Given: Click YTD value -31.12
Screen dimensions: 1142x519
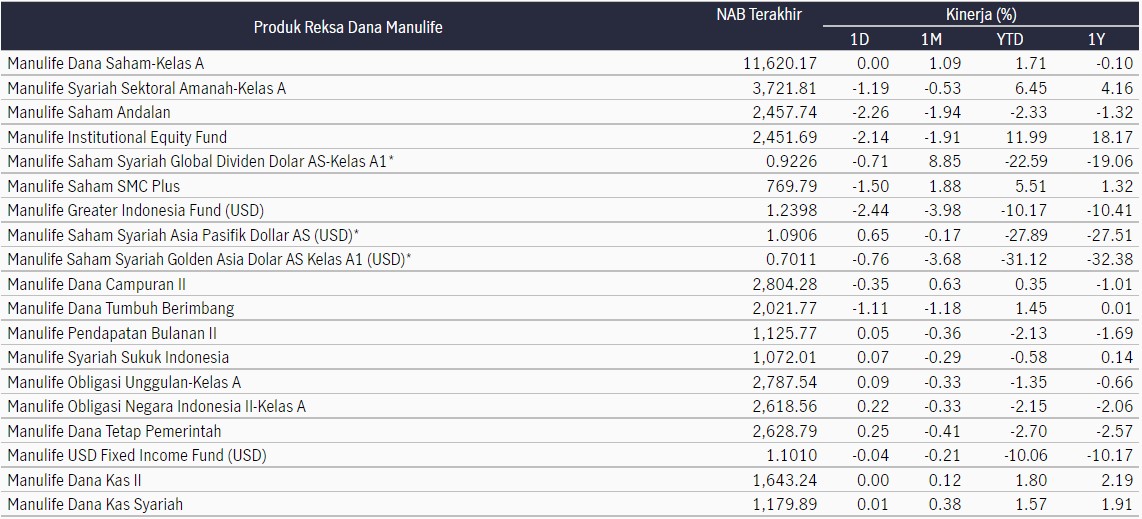Looking at the screenshot, I should 1026,260.
